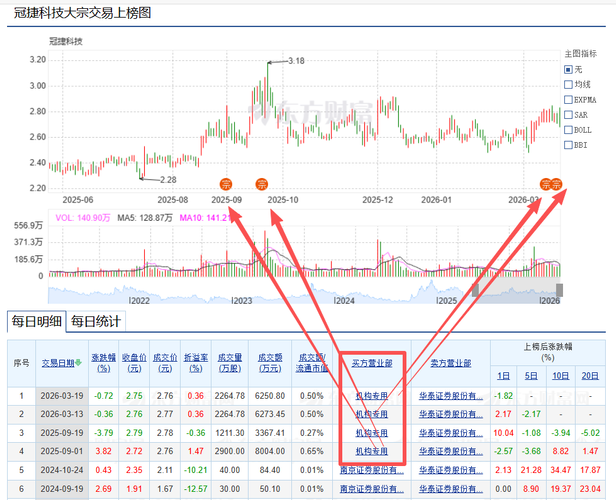Click the 23.04 twenty-day change cell
The width and height of the screenshot is (616, 500).
[x=590, y=489]
